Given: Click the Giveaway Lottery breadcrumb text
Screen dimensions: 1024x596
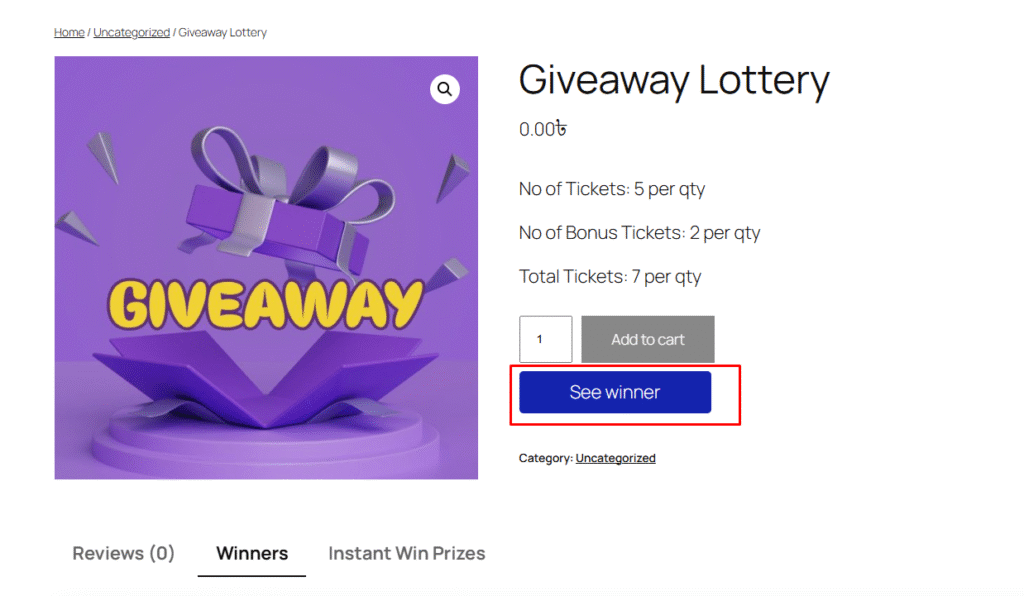Looking at the screenshot, I should coord(222,32).
